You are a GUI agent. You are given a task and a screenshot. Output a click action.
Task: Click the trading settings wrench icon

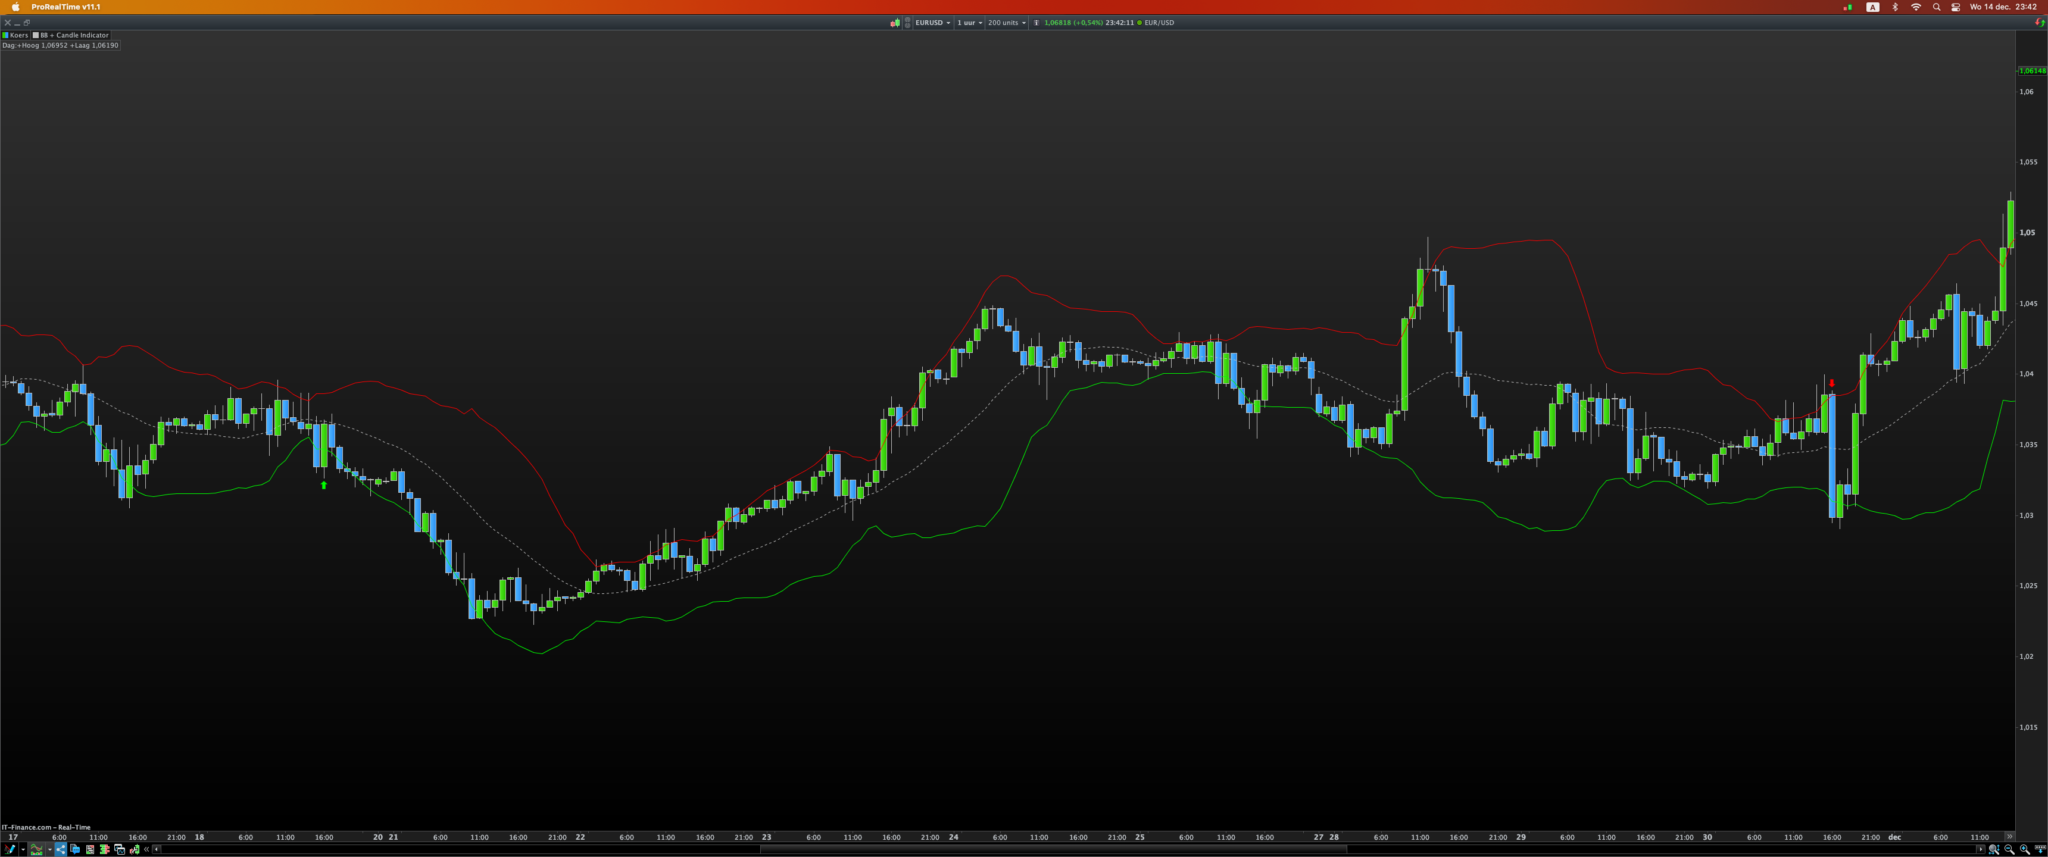click(x=134, y=849)
